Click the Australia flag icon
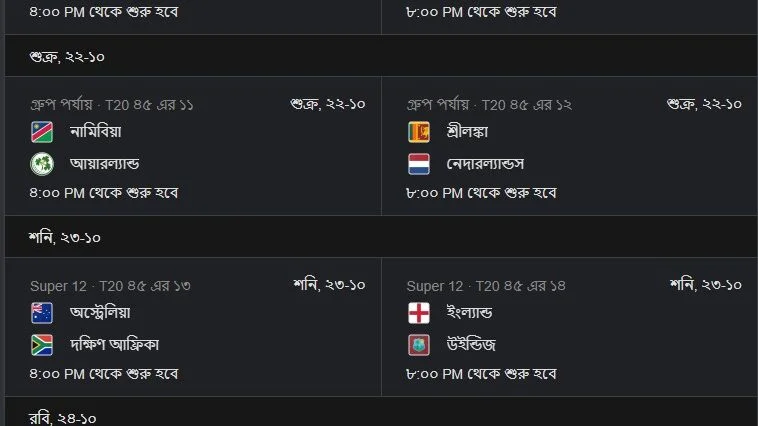The width and height of the screenshot is (758, 426). pyautogui.click(x=42, y=313)
